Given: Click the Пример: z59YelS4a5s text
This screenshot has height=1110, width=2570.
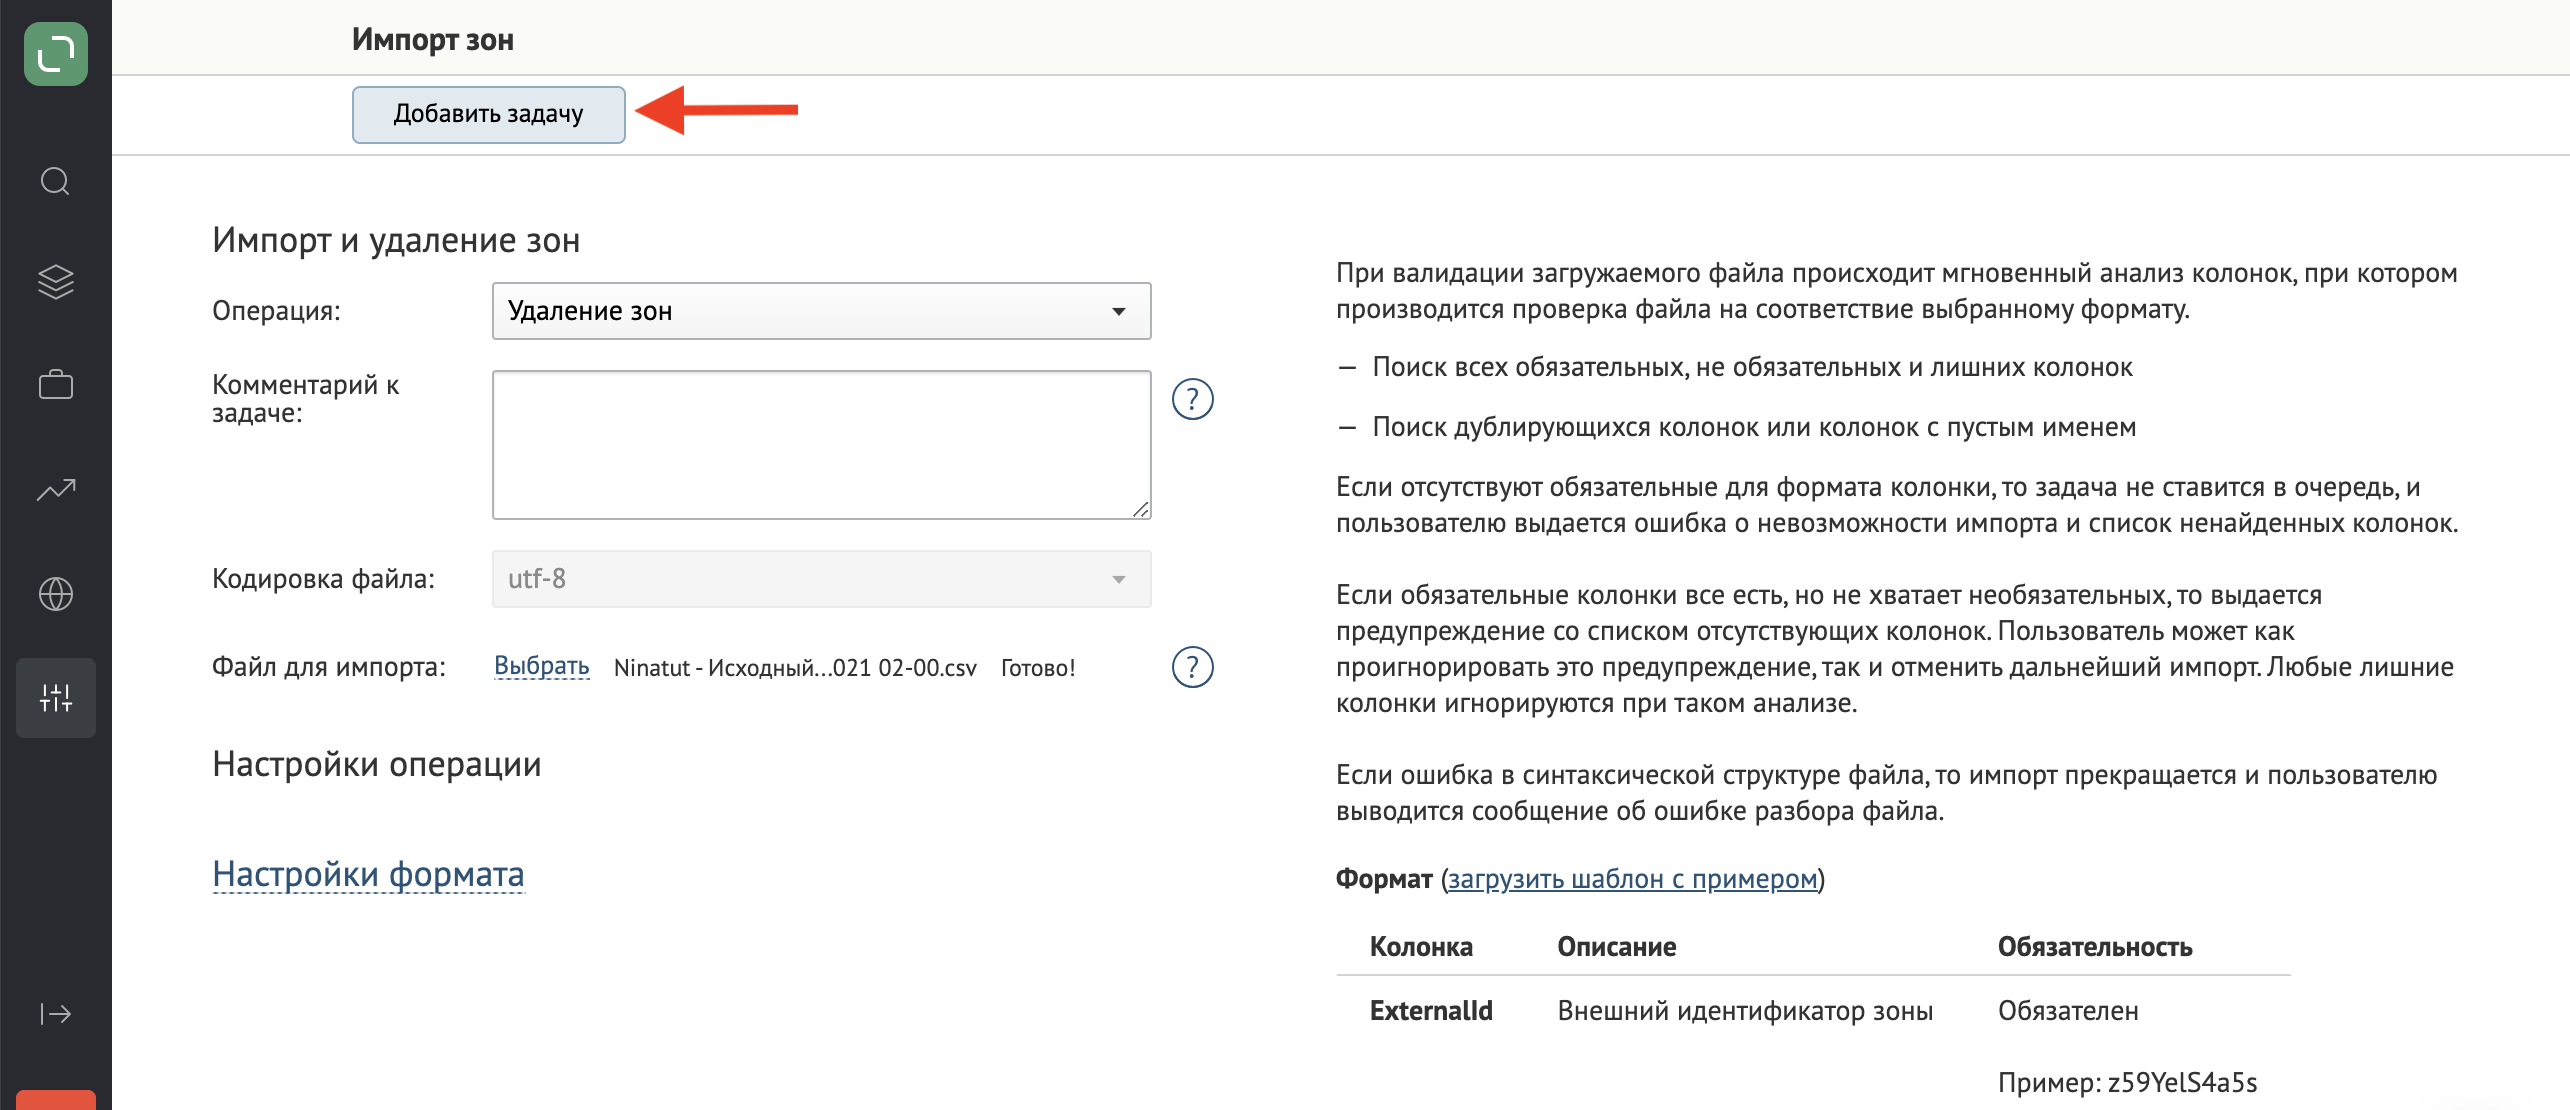Looking at the screenshot, I should [x=2127, y=1083].
